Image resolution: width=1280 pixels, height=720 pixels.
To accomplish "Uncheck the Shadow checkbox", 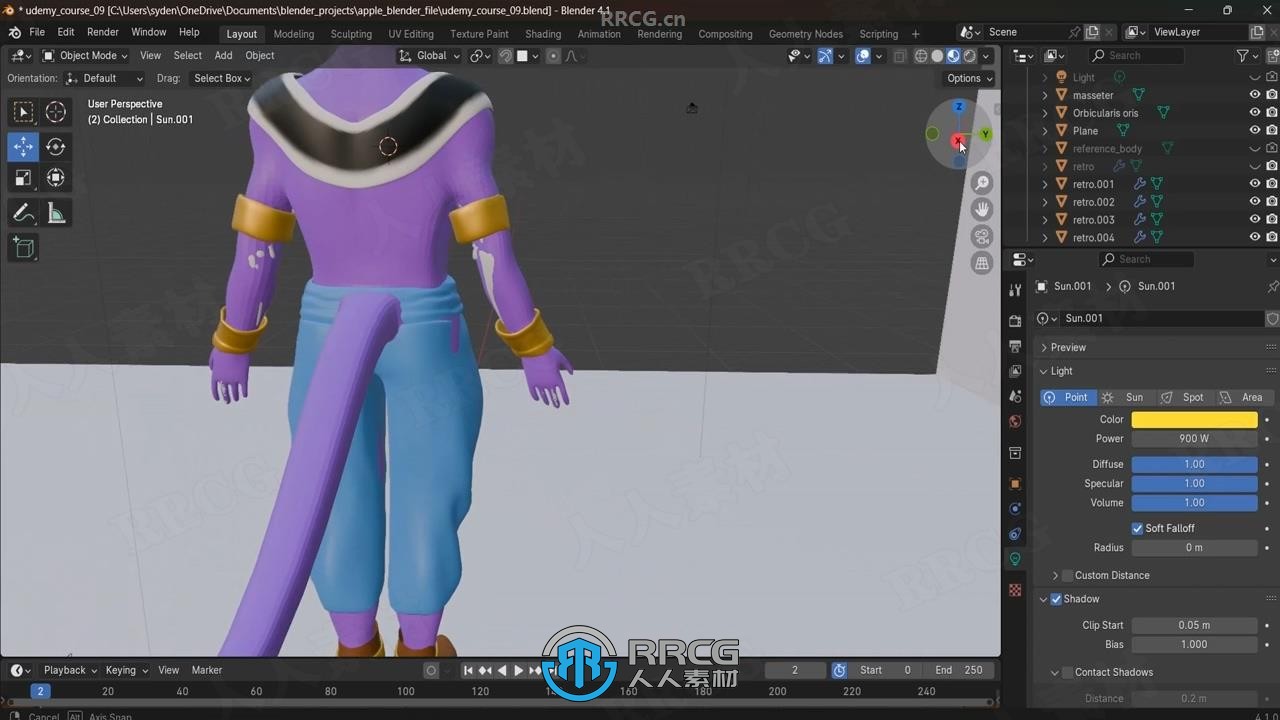I will click(x=1056, y=599).
